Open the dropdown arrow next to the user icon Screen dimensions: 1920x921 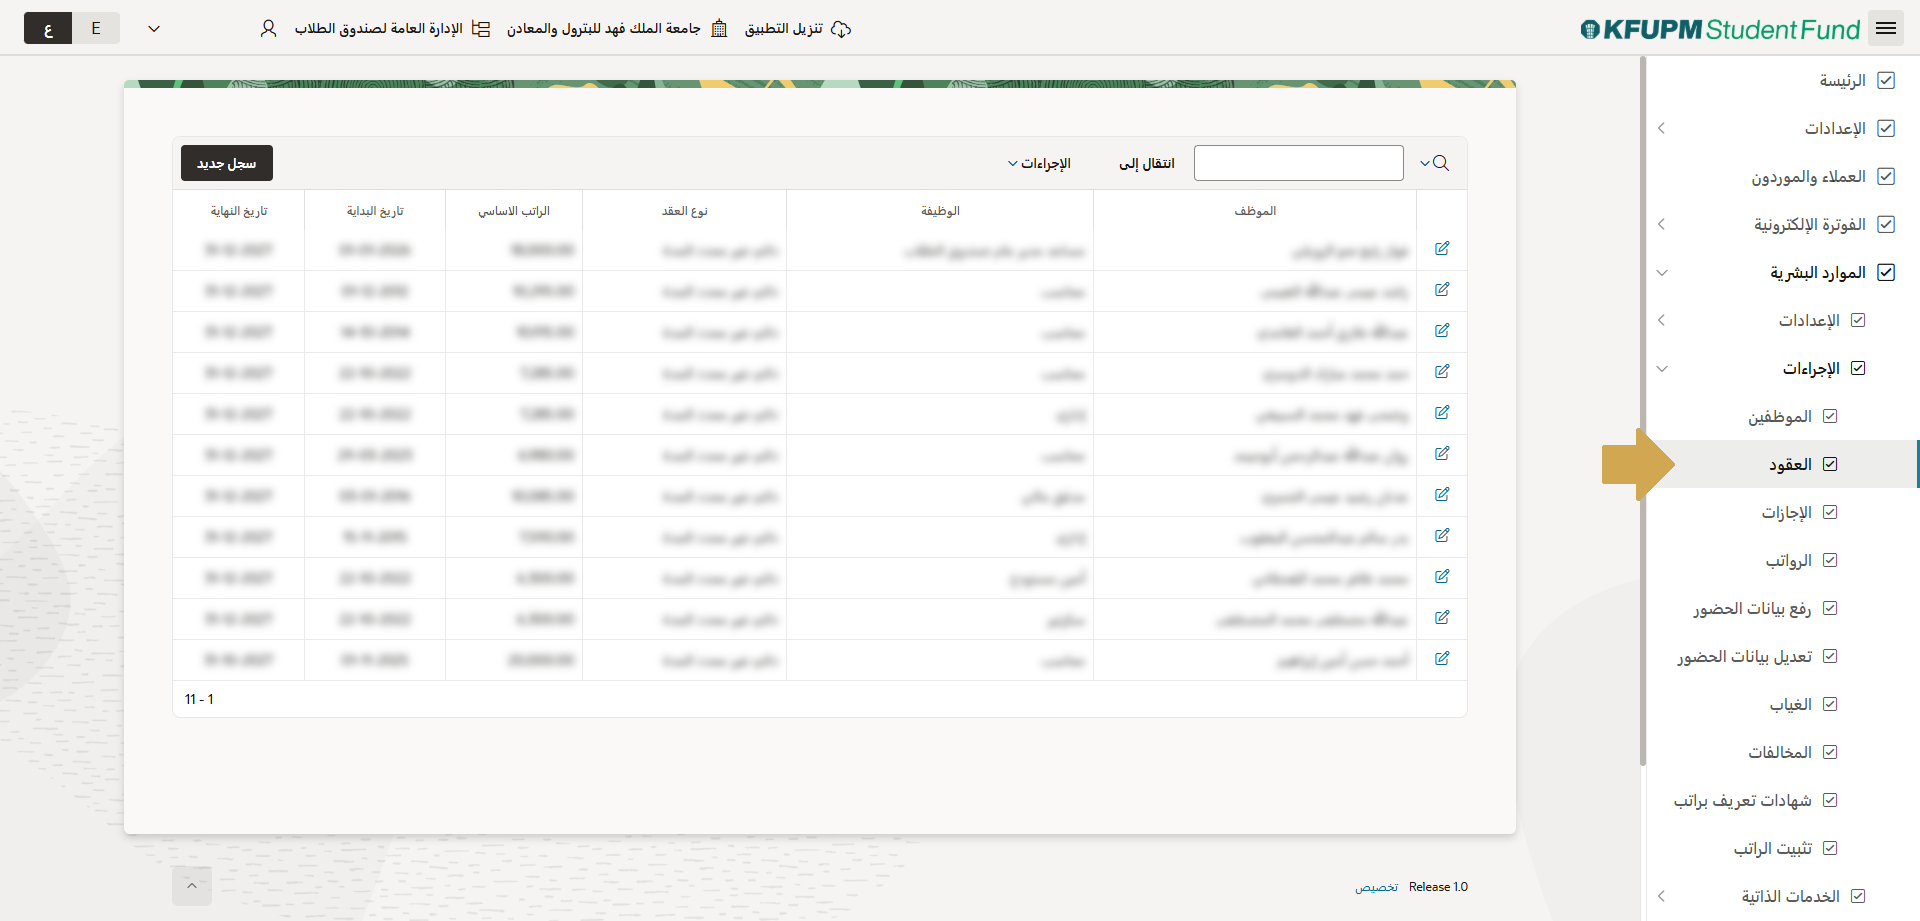point(154,29)
